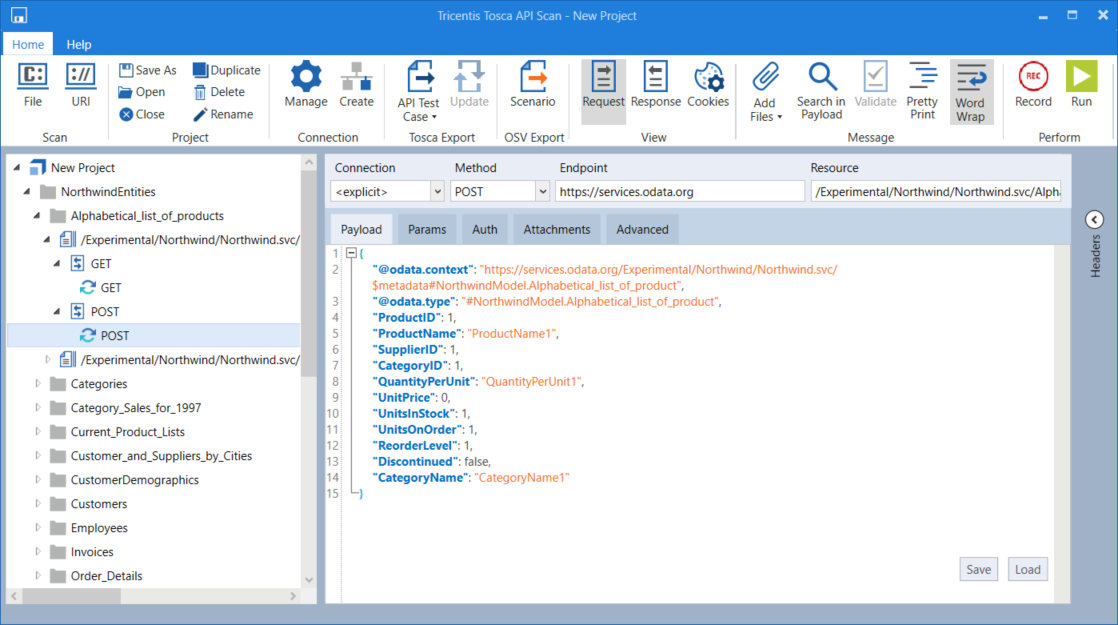The height and width of the screenshot is (625, 1118).
Task: Expand the Categories folder
Action: 39,384
